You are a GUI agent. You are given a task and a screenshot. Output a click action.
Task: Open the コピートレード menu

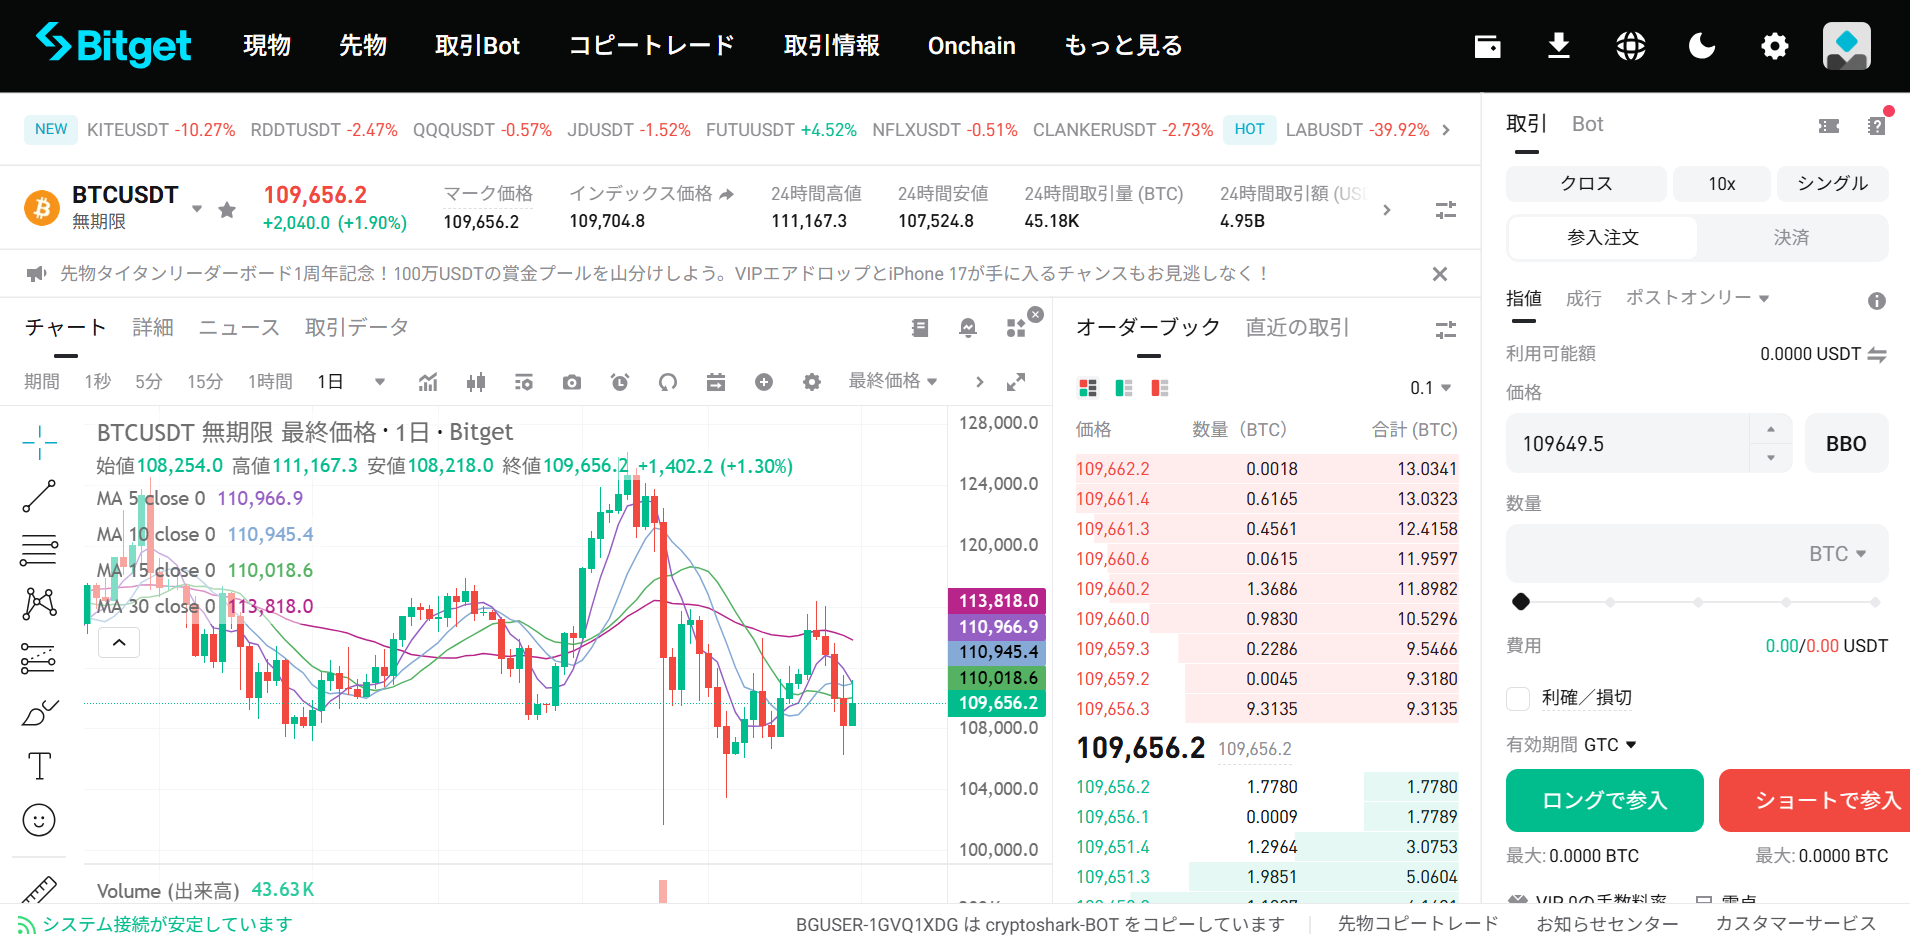[x=651, y=46]
